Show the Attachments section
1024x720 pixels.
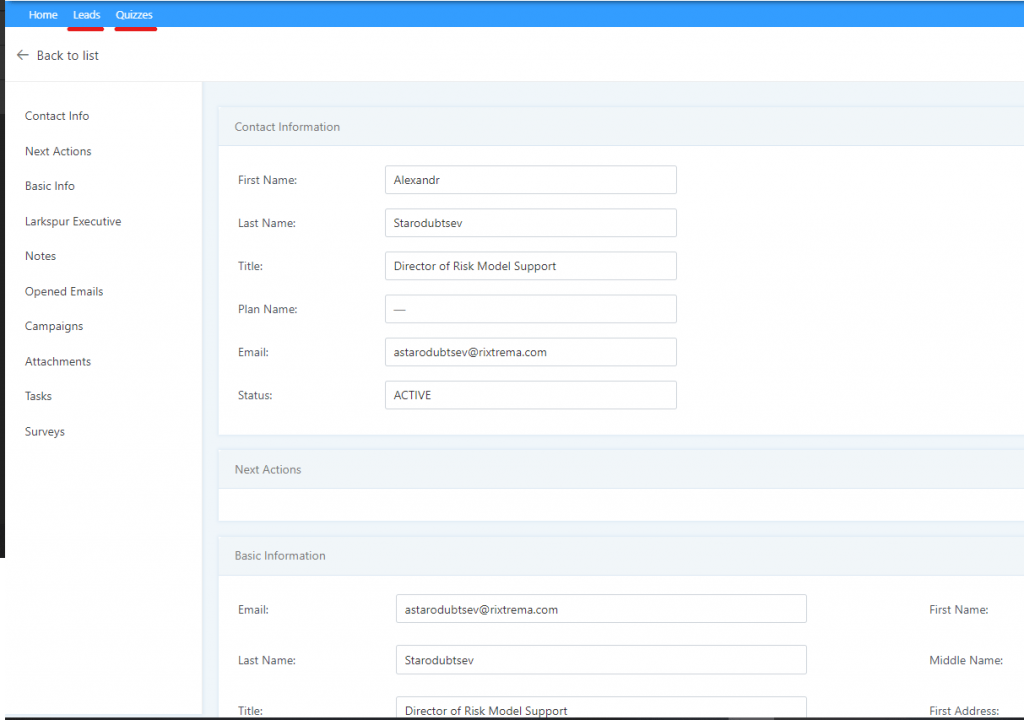click(x=58, y=361)
